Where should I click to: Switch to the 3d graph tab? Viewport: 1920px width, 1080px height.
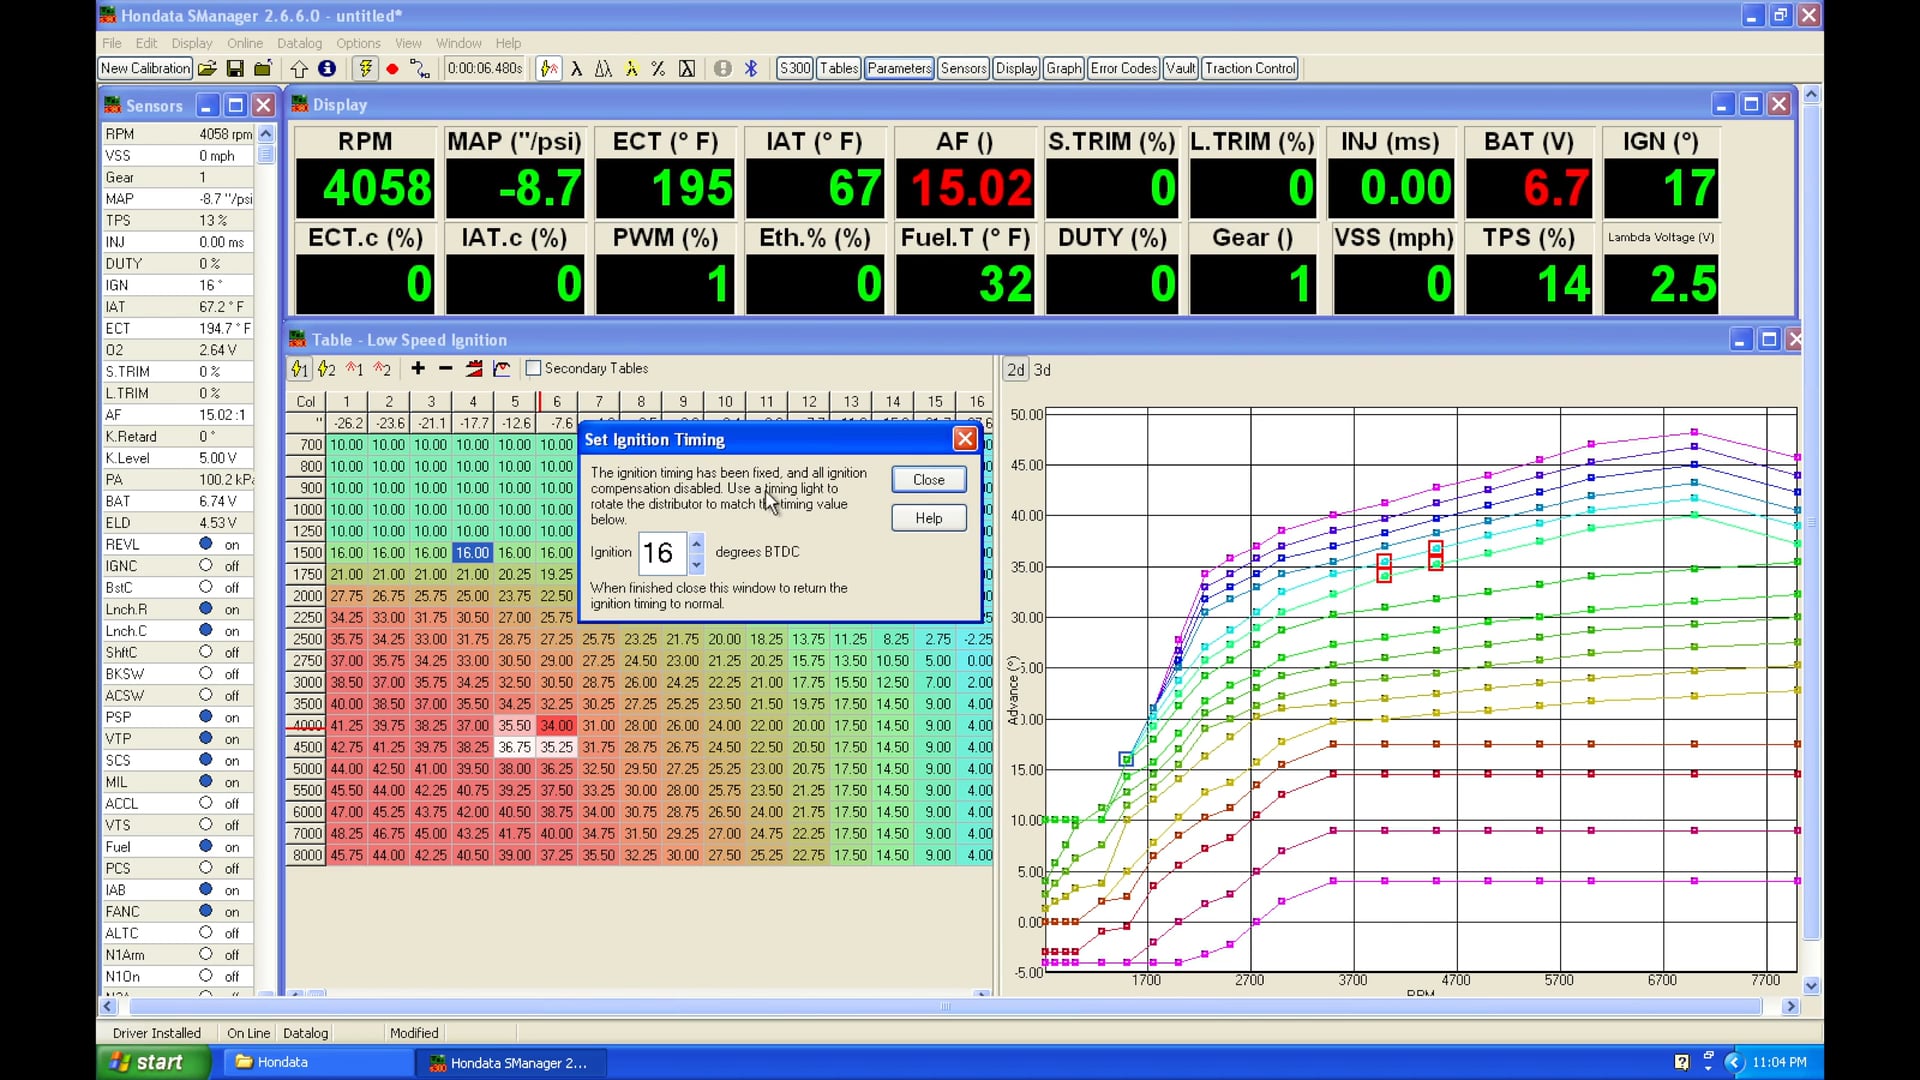click(1042, 369)
